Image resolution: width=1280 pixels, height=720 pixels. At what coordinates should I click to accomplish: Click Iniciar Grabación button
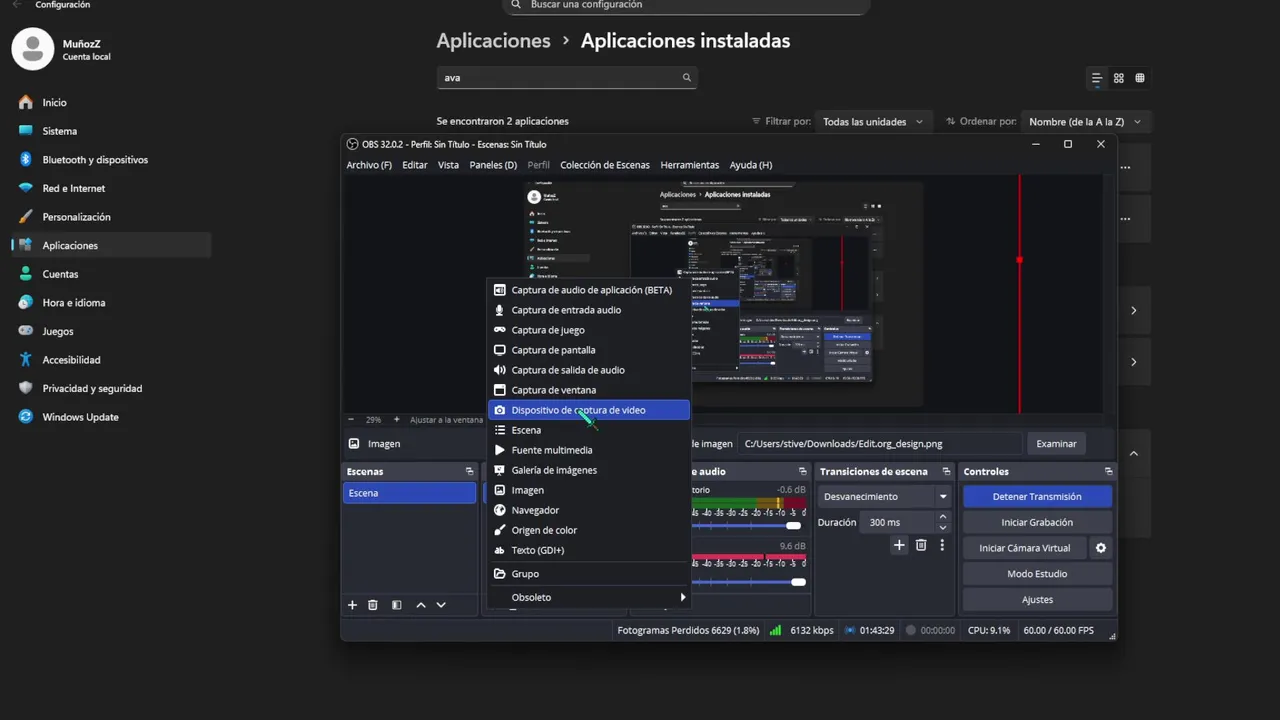[x=1037, y=522]
